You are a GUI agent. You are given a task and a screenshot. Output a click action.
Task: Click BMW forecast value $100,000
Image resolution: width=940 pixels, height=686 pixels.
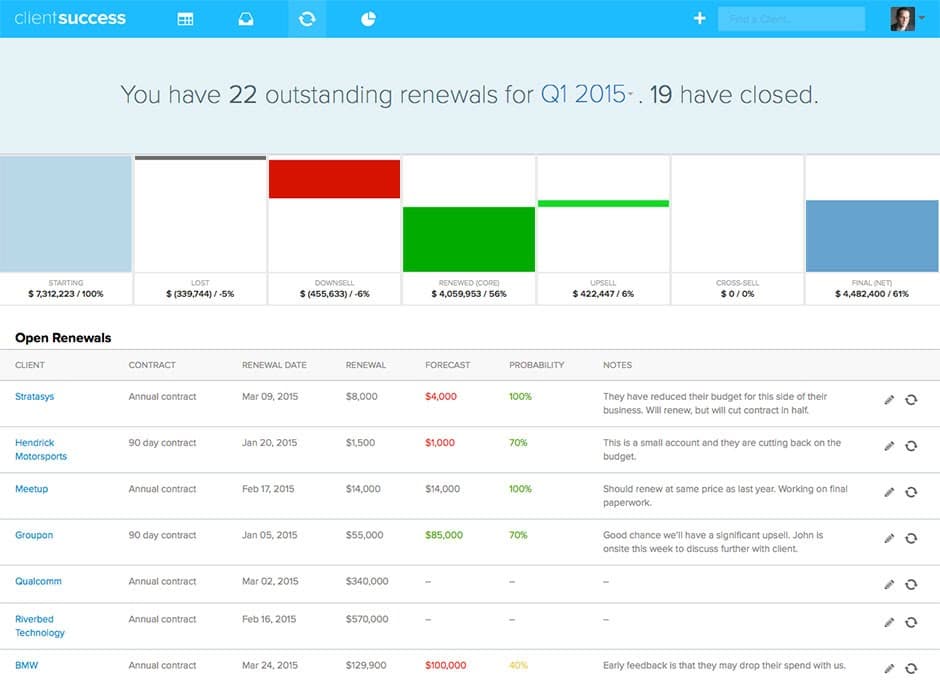[445, 665]
